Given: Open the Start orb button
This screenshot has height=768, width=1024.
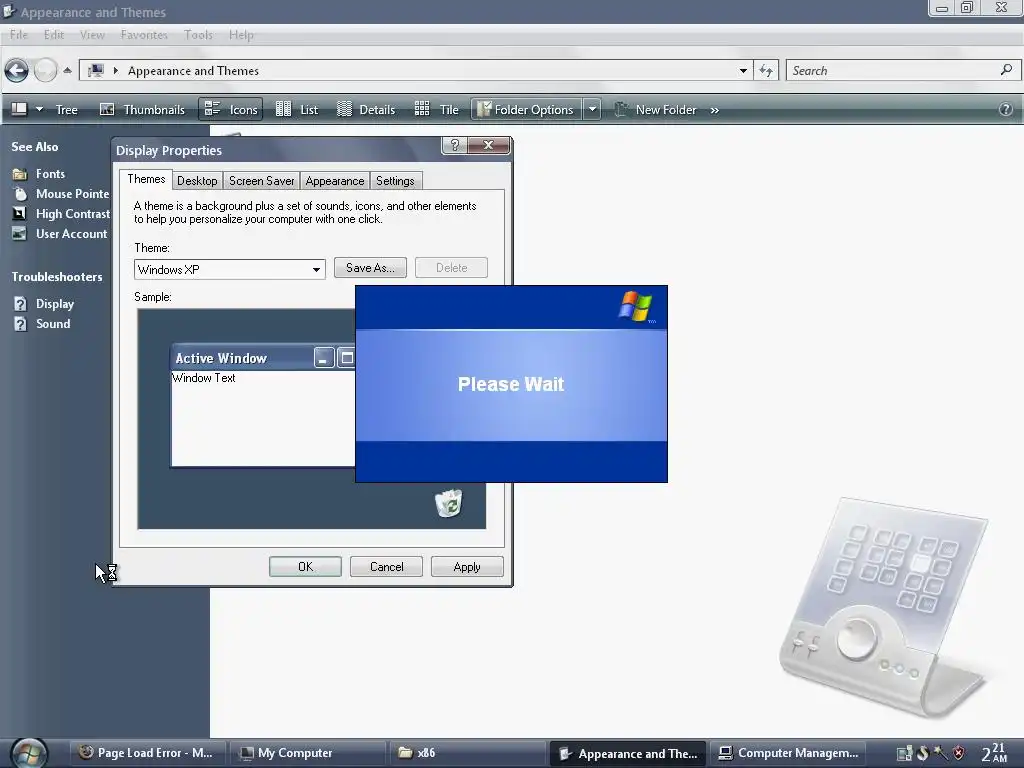Looking at the screenshot, I should click(29, 752).
